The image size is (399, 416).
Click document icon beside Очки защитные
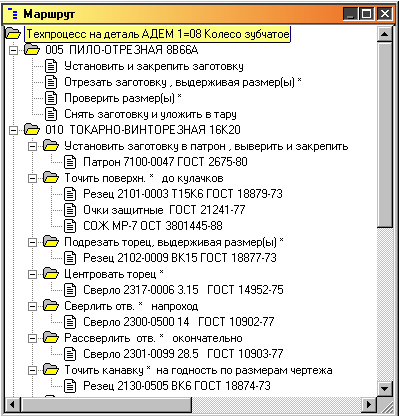(x=70, y=210)
